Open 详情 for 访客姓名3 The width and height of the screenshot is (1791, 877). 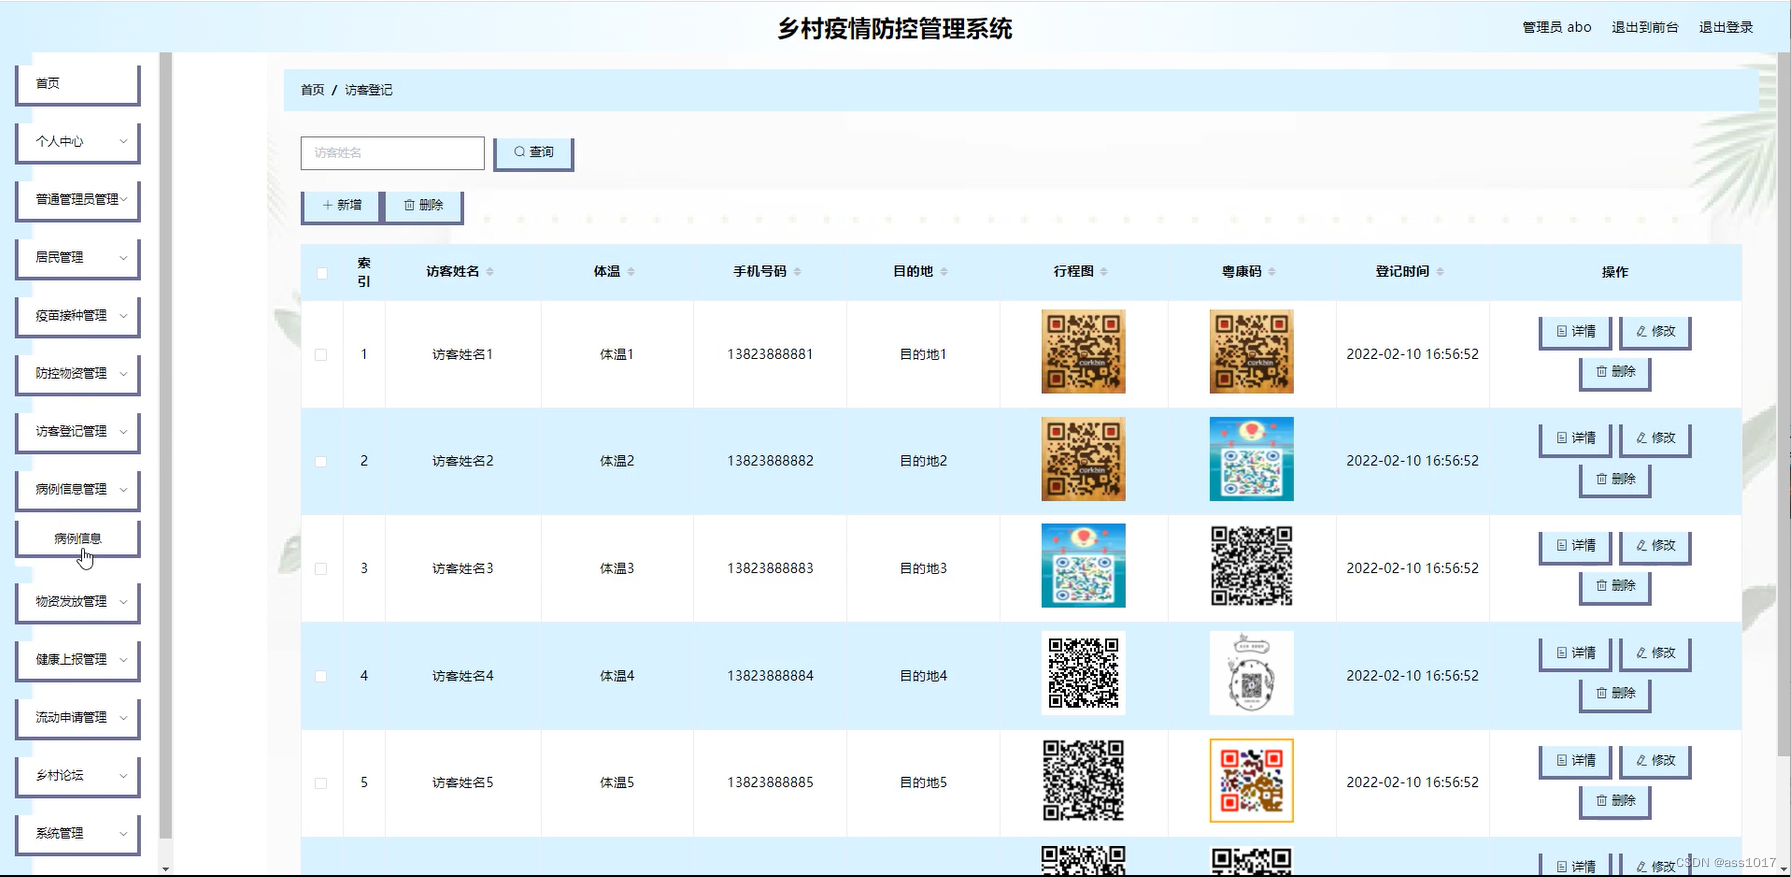(x=1575, y=546)
